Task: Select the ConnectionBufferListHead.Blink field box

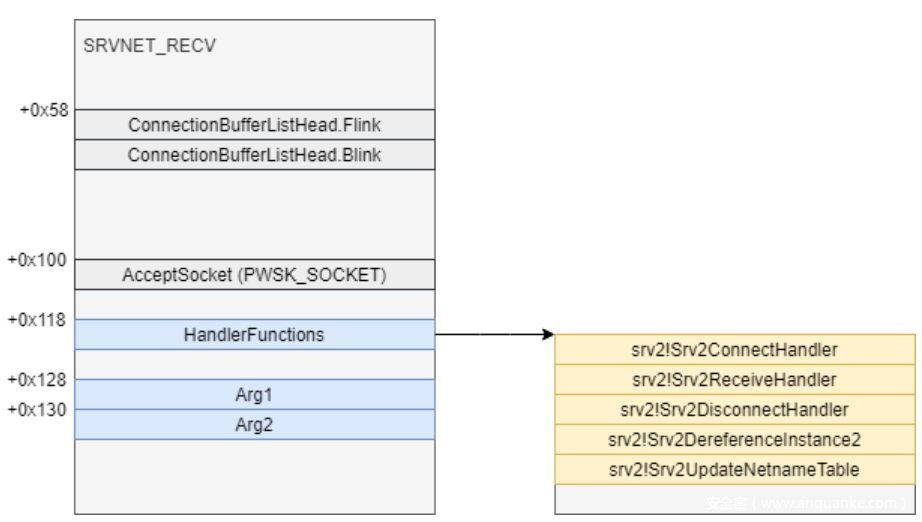Action: tap(254, 155)
